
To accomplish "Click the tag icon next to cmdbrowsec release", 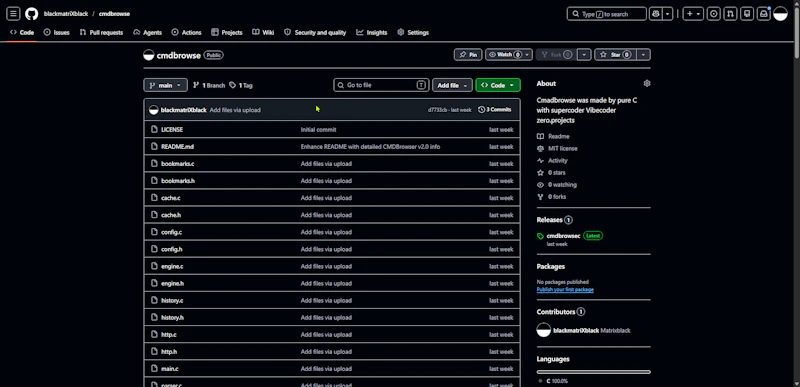I will point(540,236).
